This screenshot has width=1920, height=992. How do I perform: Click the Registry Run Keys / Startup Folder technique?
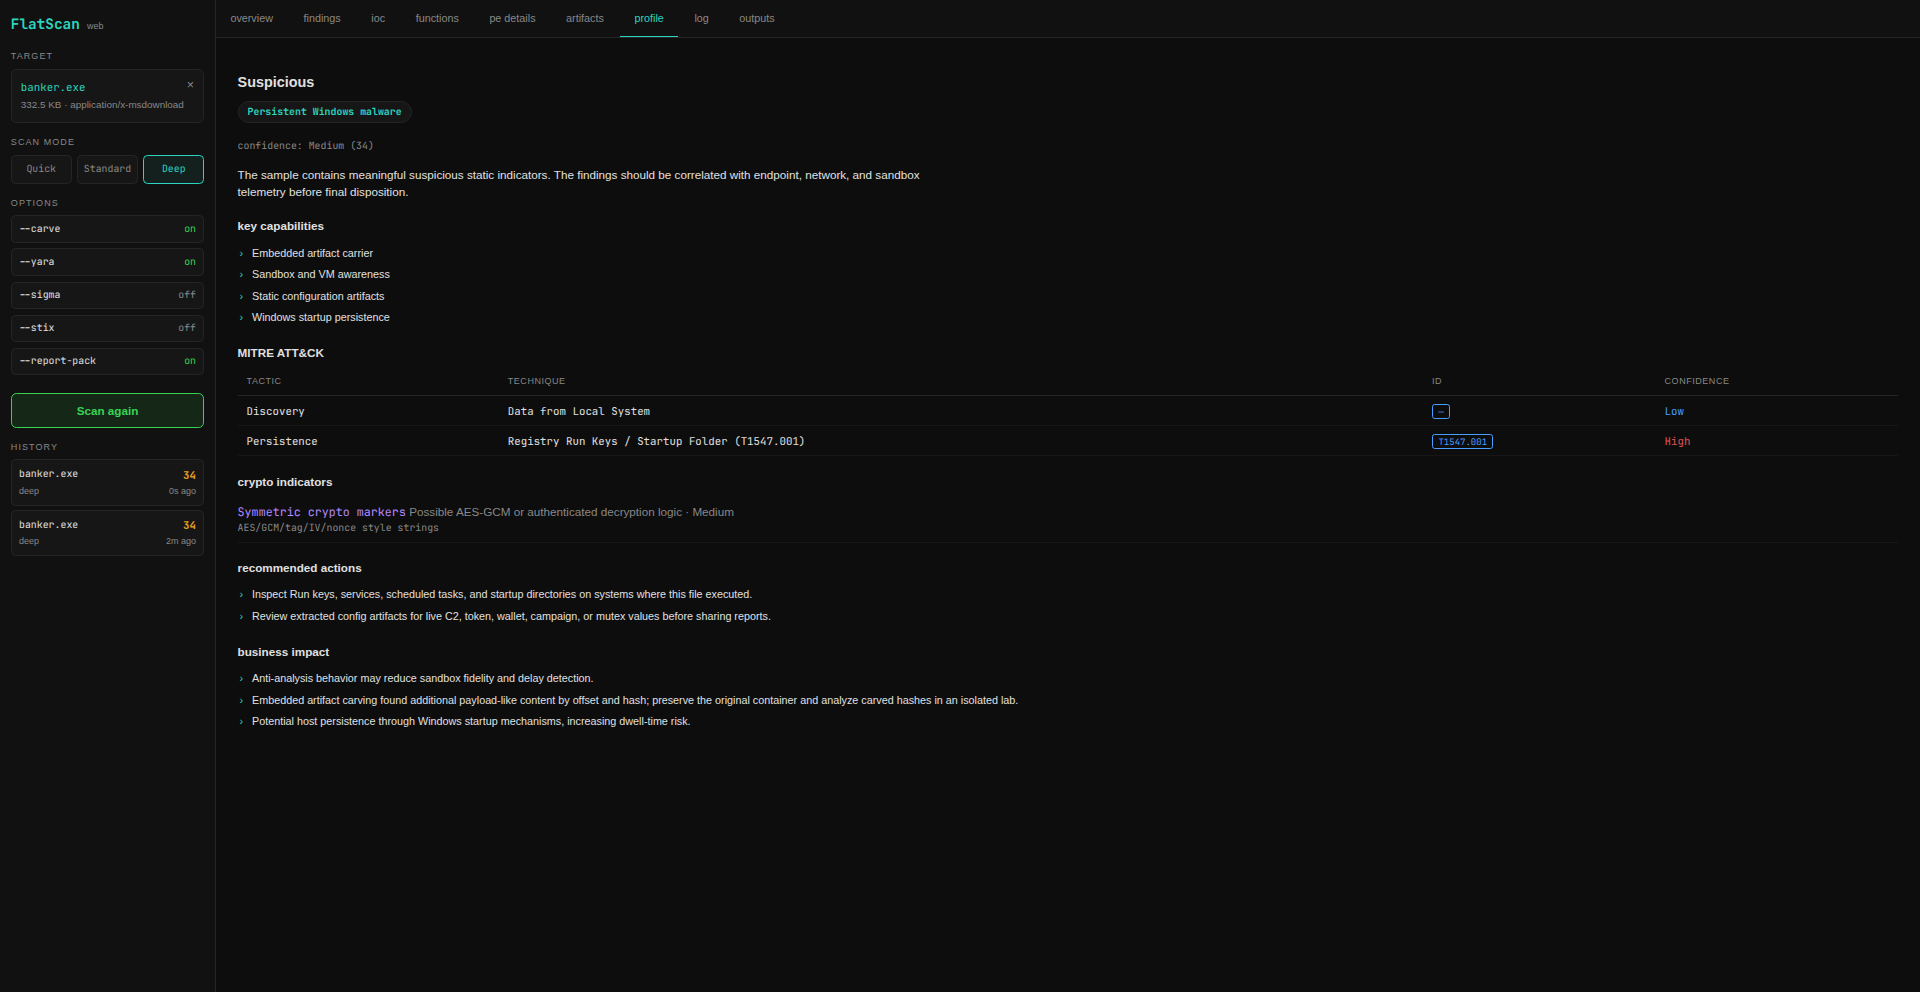[656, 442]
